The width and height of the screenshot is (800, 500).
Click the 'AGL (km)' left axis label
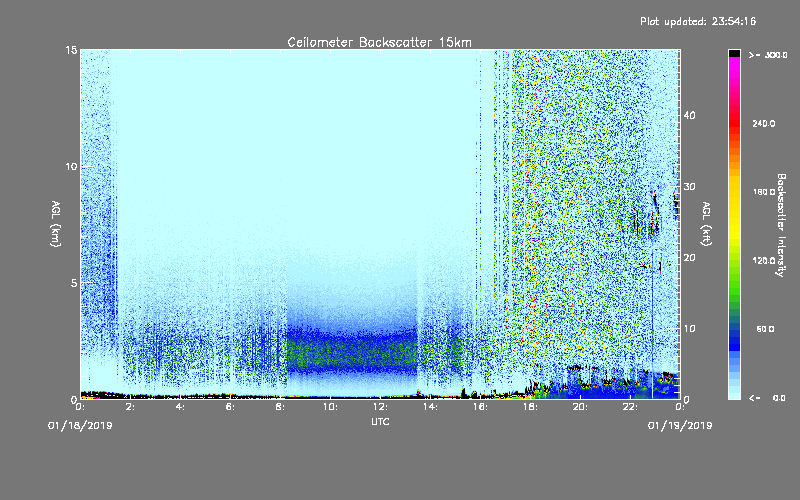(x=56, y=223)
